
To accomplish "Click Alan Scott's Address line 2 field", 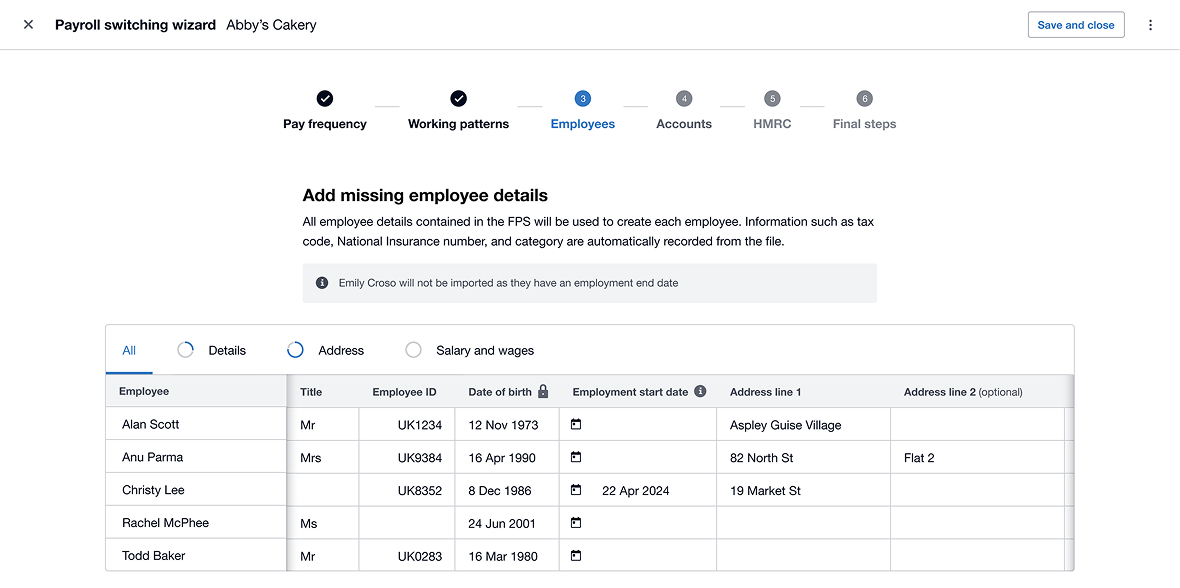I will coord(977,424).
